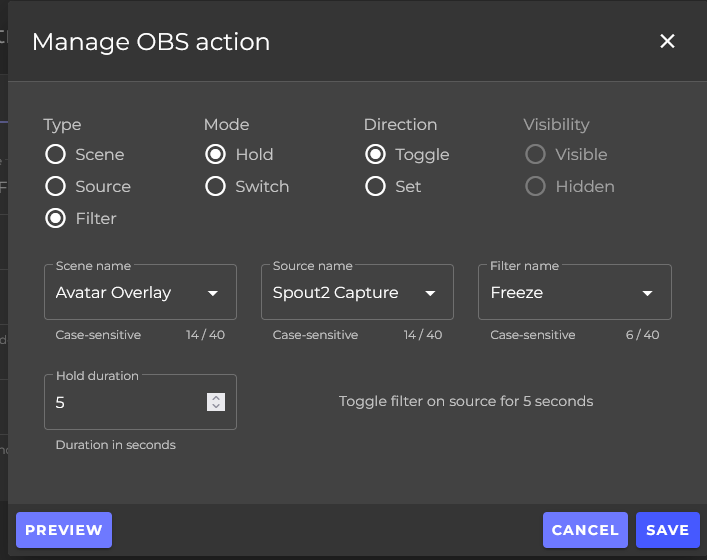Cancel the OBS action changes
Screen dimensions: 707x560
[585, 530]
